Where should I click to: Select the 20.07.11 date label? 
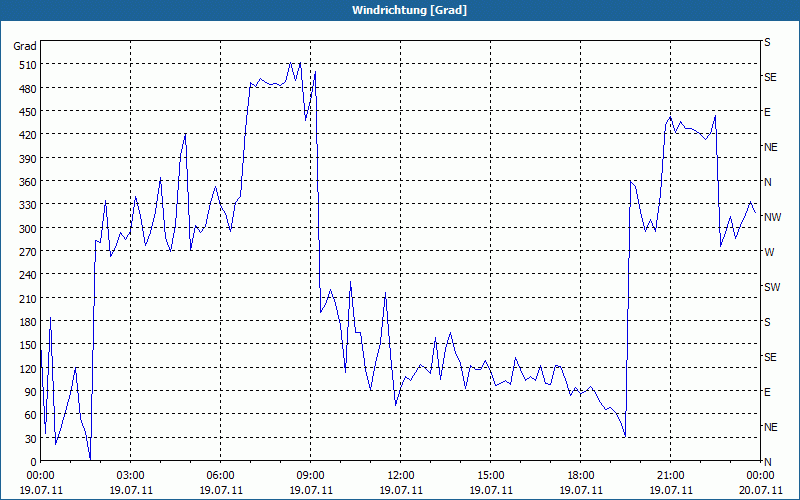(x=760, y=490)
